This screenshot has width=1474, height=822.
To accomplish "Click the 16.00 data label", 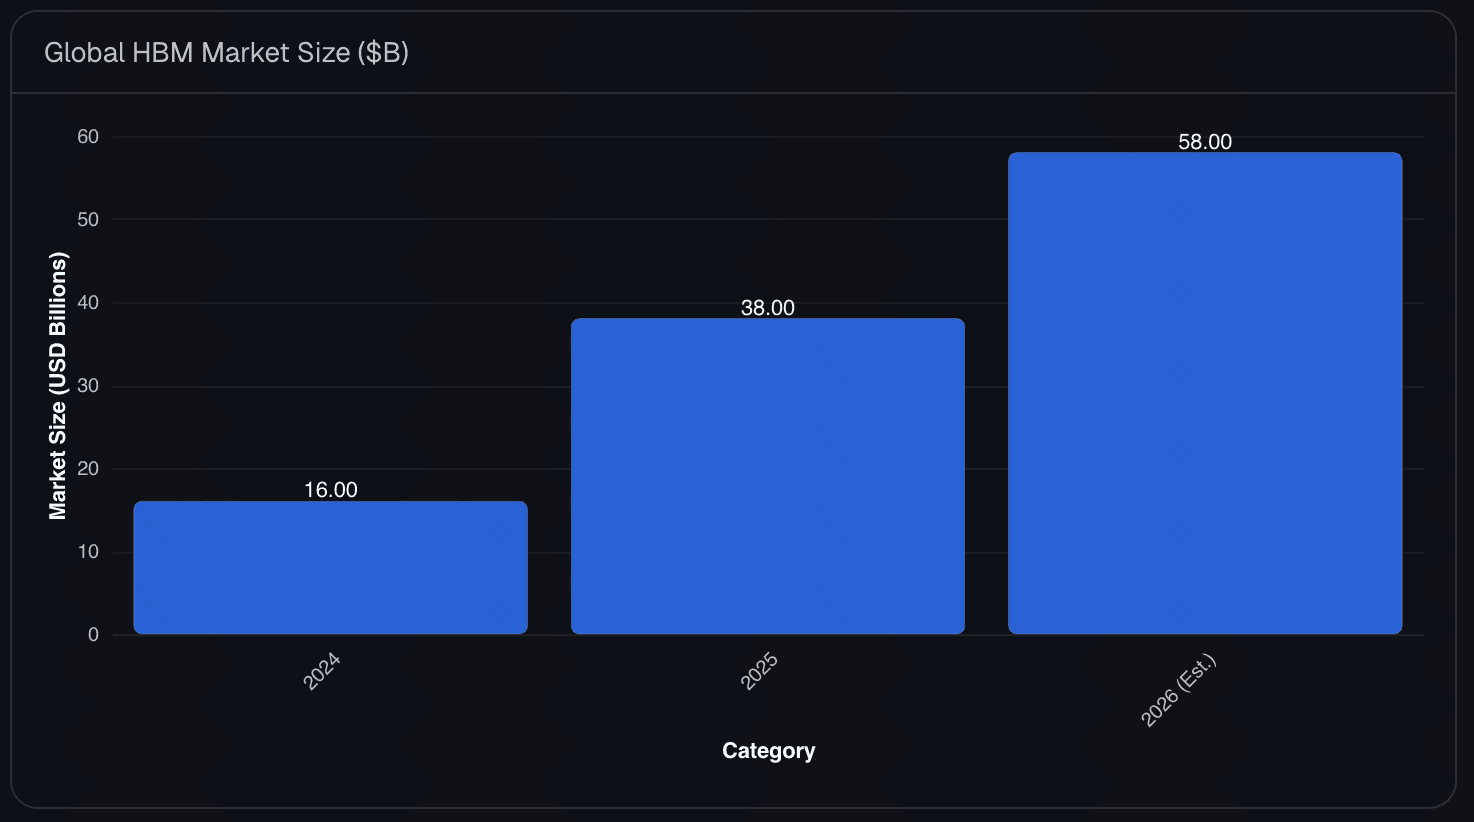I will click(x=331, y=489).
